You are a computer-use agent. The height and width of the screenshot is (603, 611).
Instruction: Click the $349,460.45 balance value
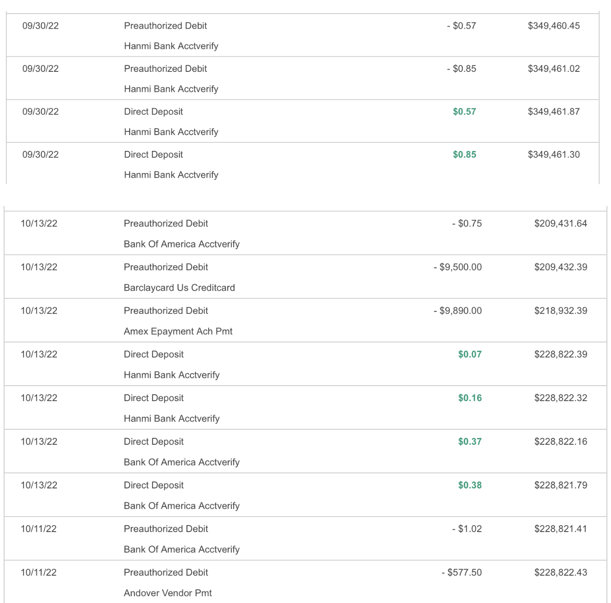click(553, 25)
